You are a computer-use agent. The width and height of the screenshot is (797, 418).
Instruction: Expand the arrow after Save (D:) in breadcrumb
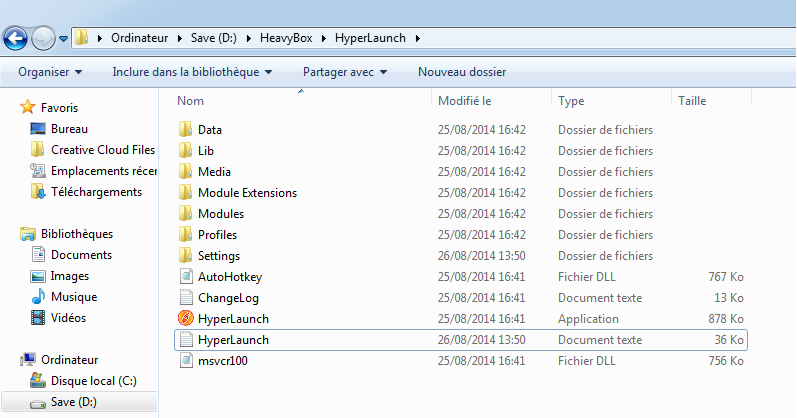point(249,39)
